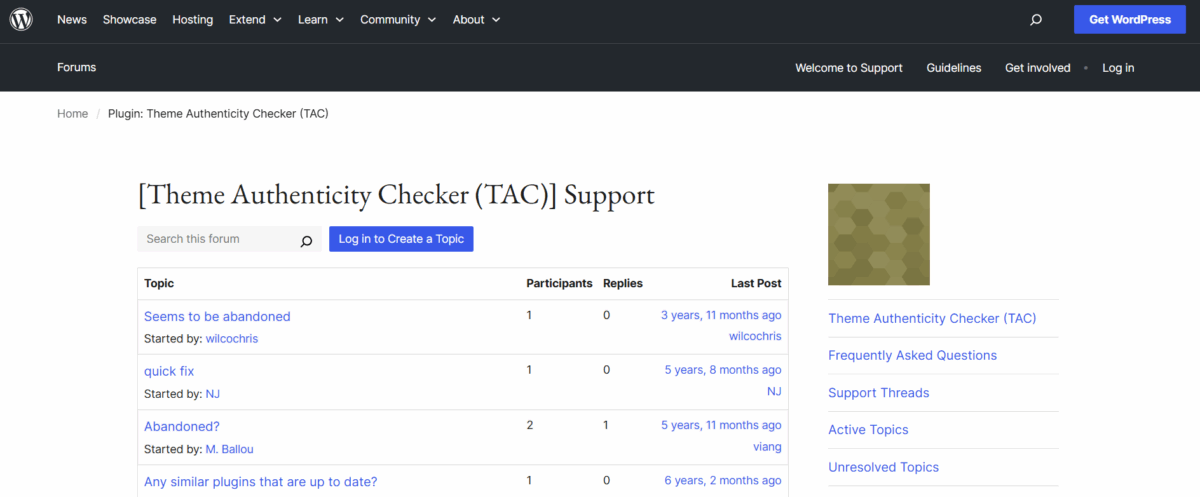This screenshot has width=1200, height=497.
Task: Open Frequently Asked Questions sidebar link
Action: pos(912,356)
